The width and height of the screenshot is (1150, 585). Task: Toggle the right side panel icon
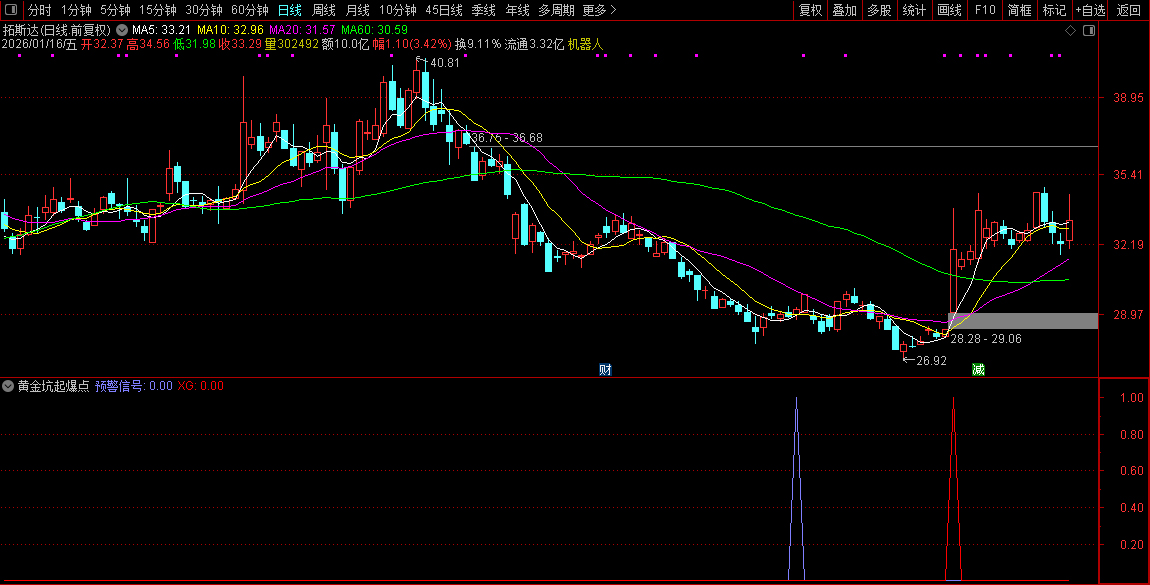point(1088,31)
